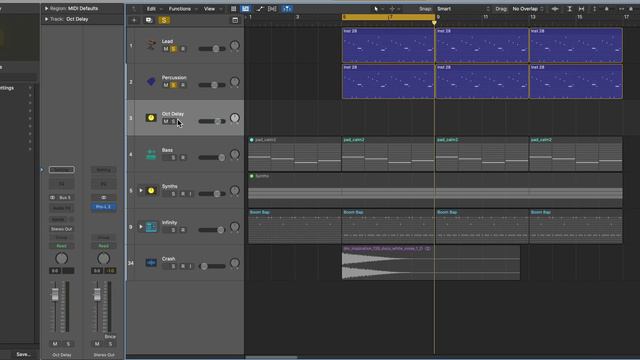Click the Crash audio track icon

[151, 263]
